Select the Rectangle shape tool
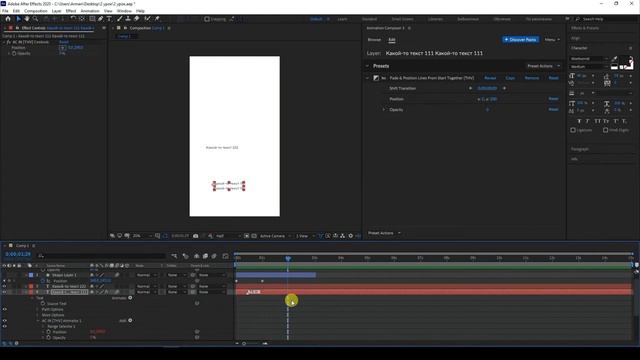Screen dimensions: 640x360 coord(92,19)
